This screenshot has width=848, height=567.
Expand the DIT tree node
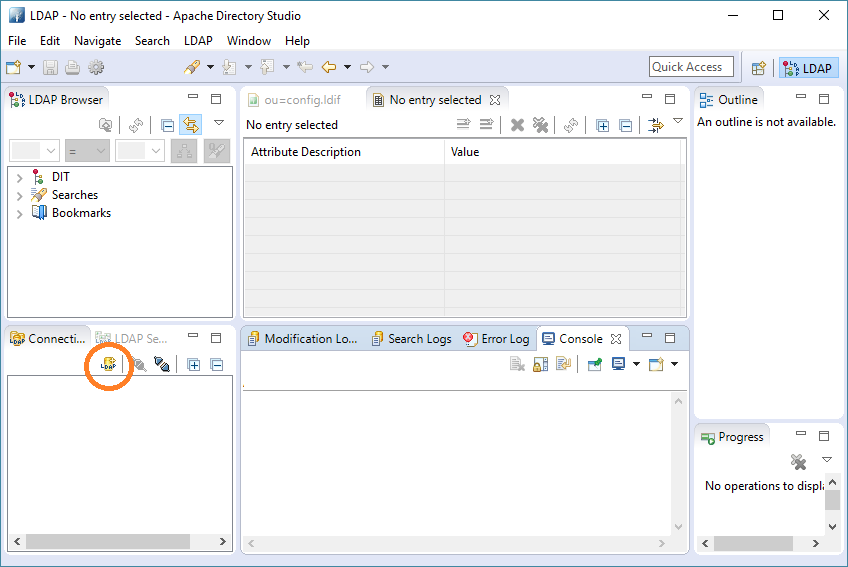(19, 177)
